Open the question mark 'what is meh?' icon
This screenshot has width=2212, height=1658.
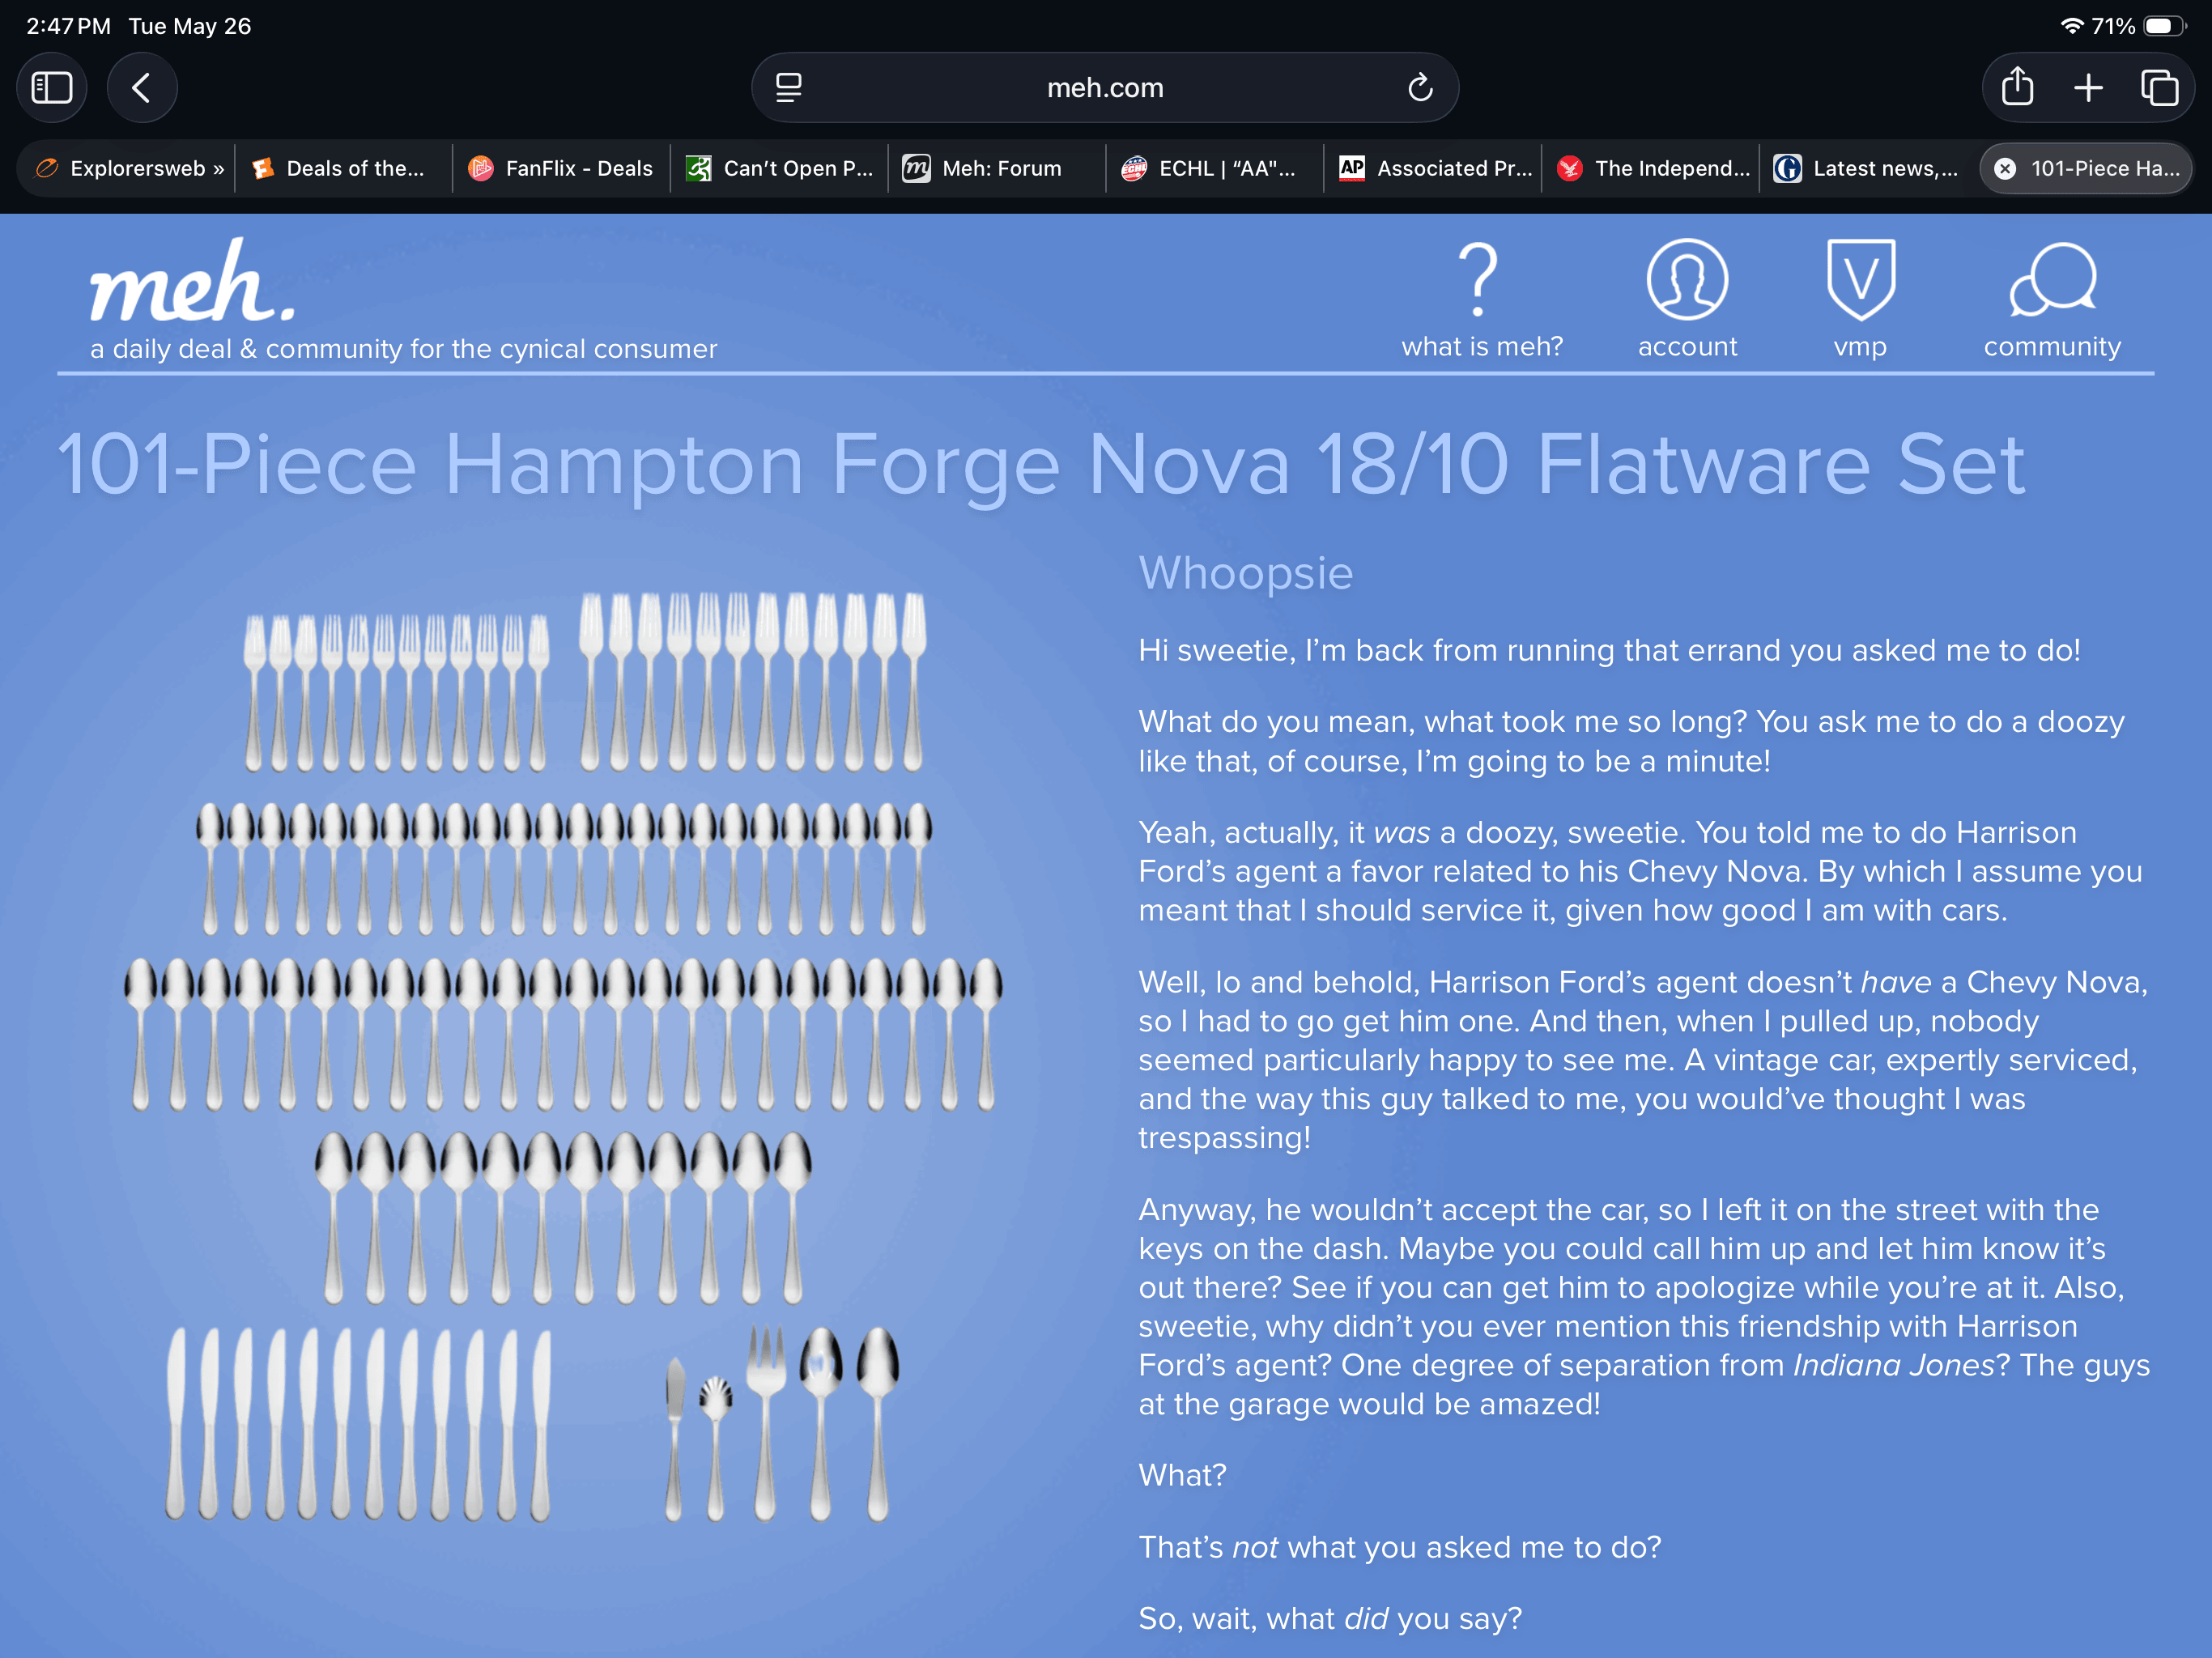(1479, 279)
